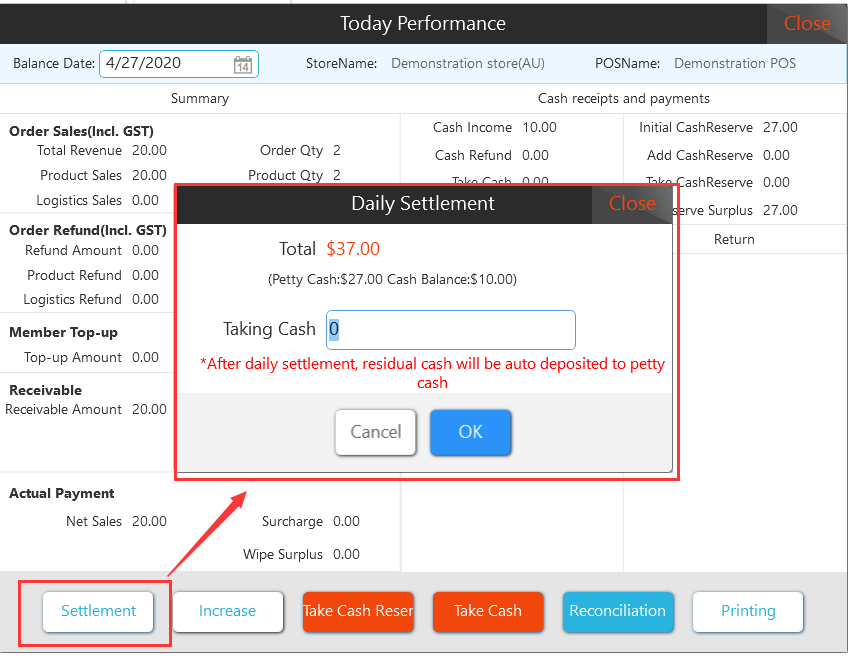Focus the Taking Cash input box
Image resolution: width=848 pixels, height=662 pixels.
tap(450, 330)
